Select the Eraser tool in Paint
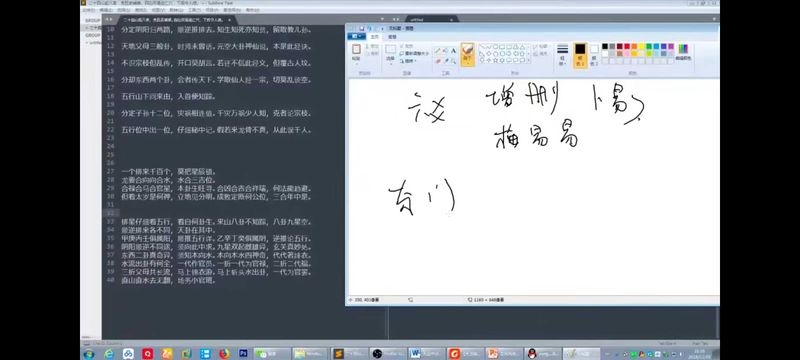 tap(438, 61)
